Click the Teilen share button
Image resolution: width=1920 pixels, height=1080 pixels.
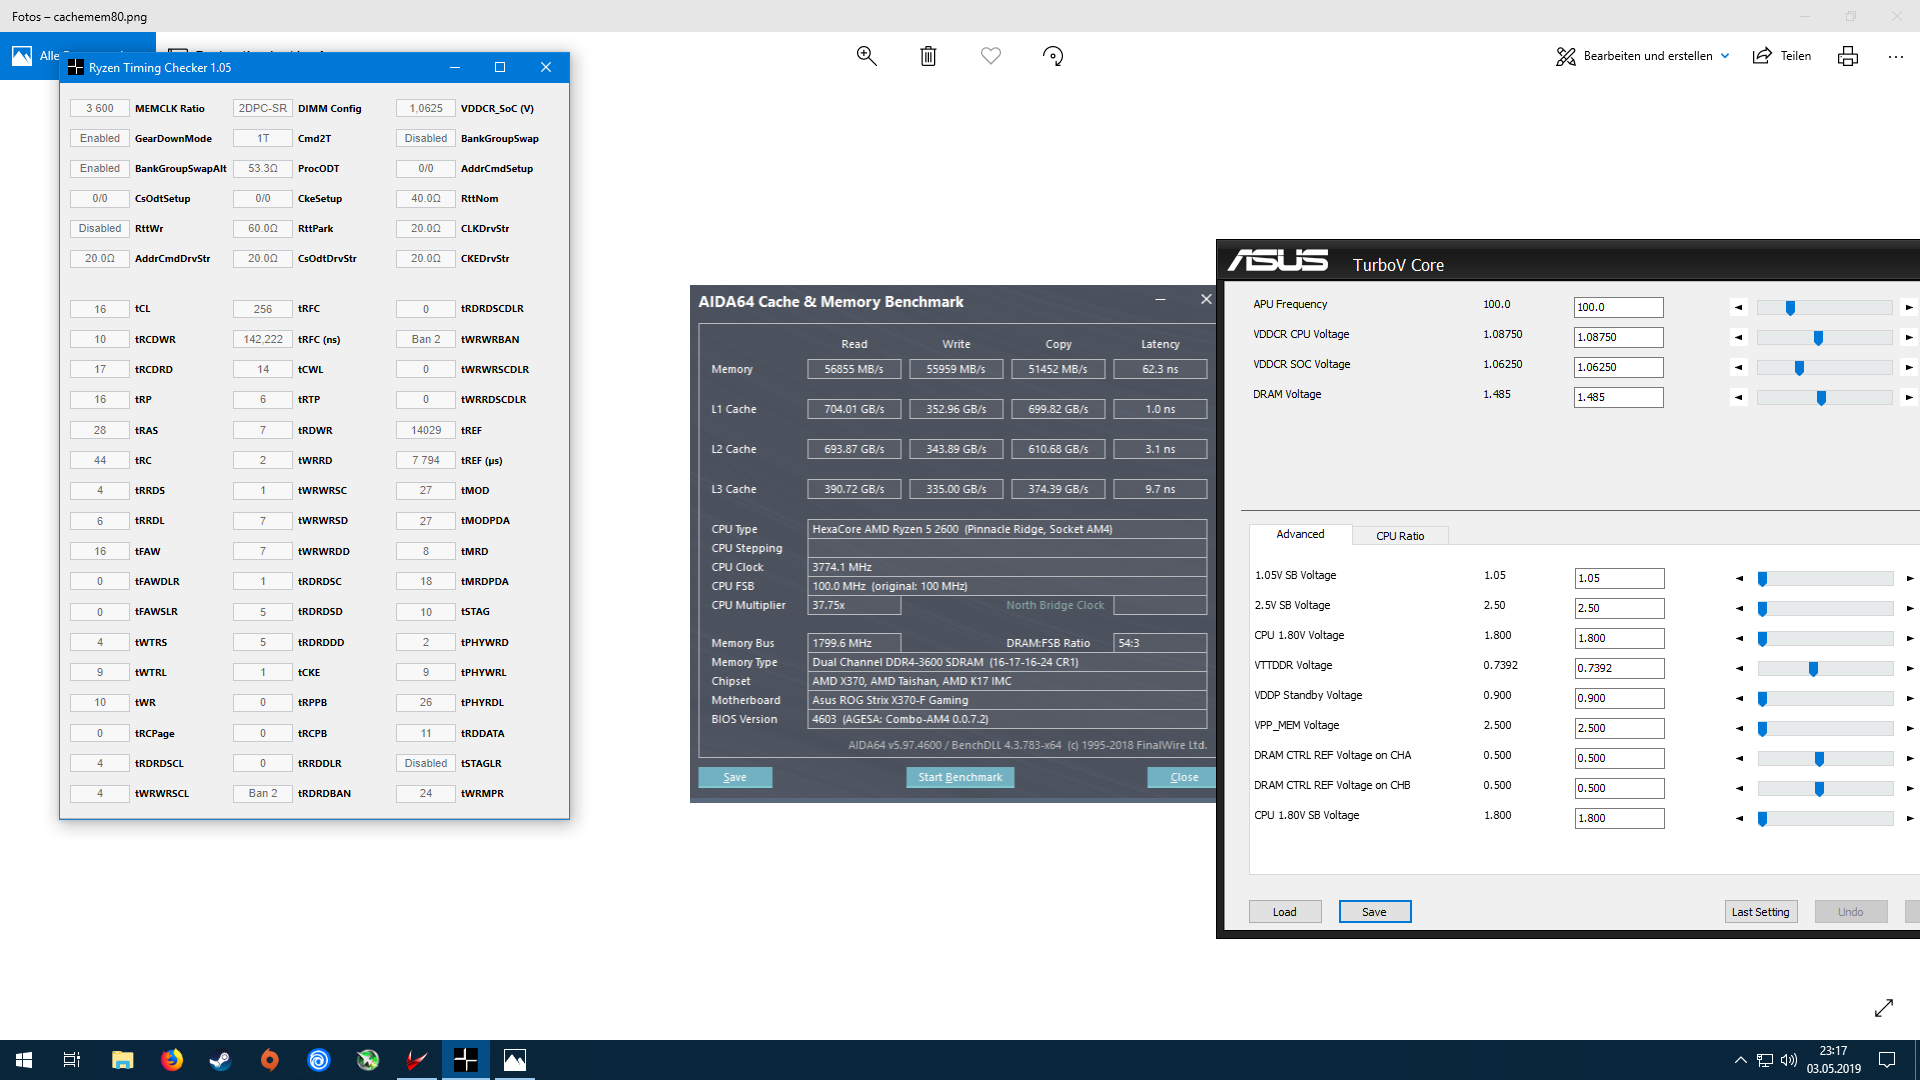pos(1782,56)
